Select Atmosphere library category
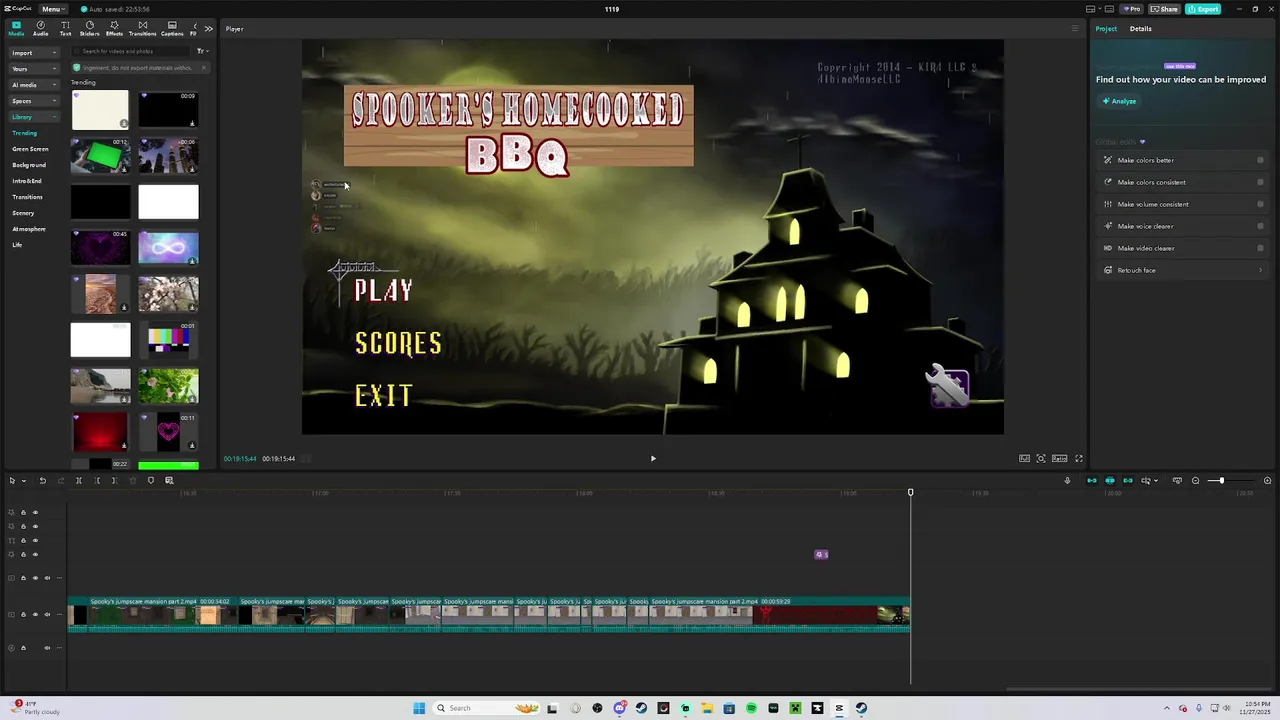 pyautogui.click(x=29, y=229)
